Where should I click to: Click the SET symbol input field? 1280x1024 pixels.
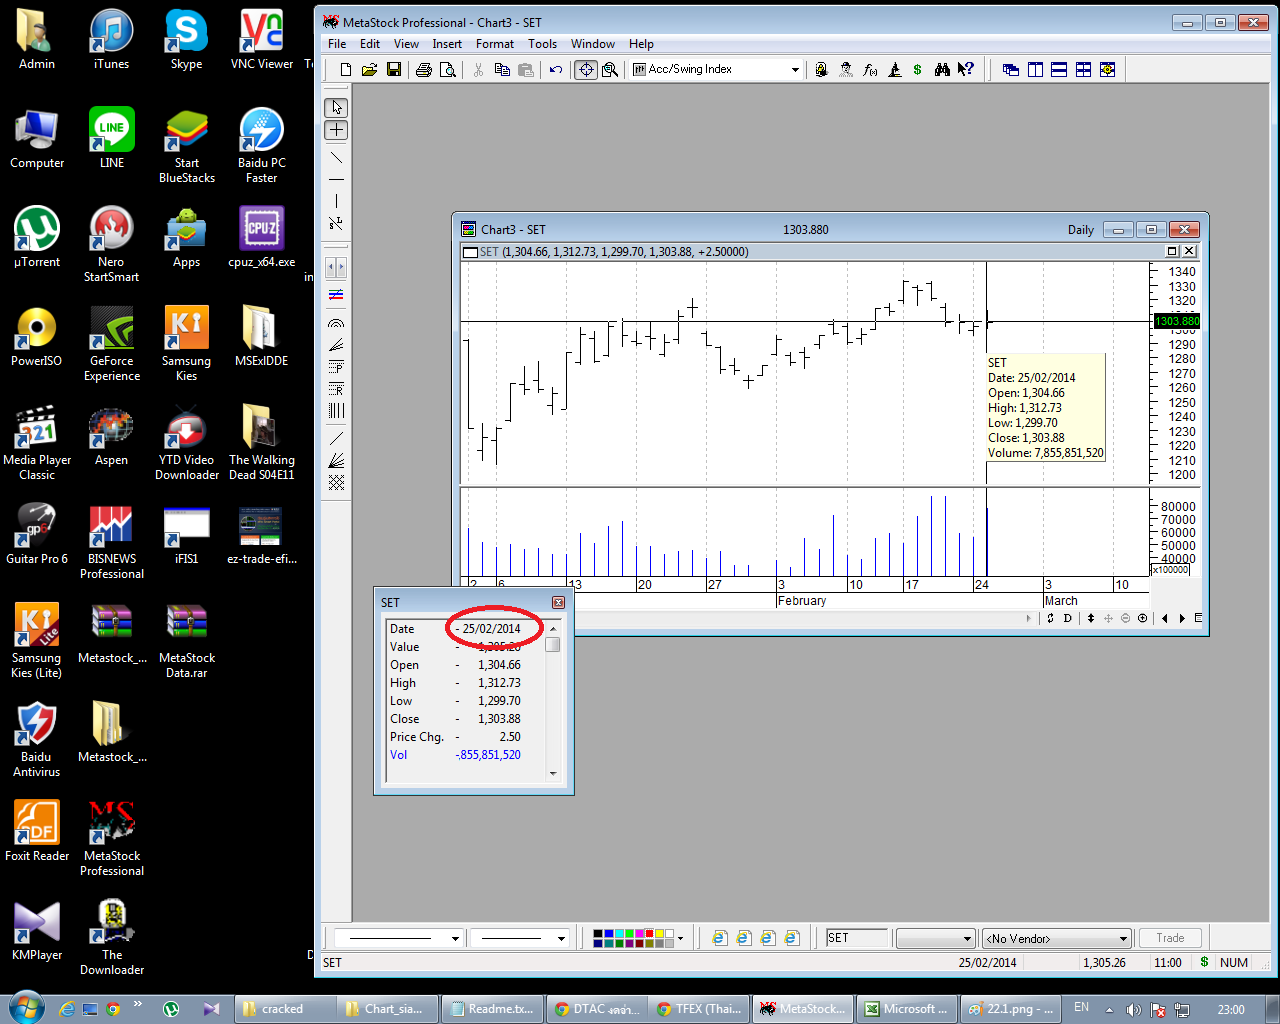coord(856,938)
